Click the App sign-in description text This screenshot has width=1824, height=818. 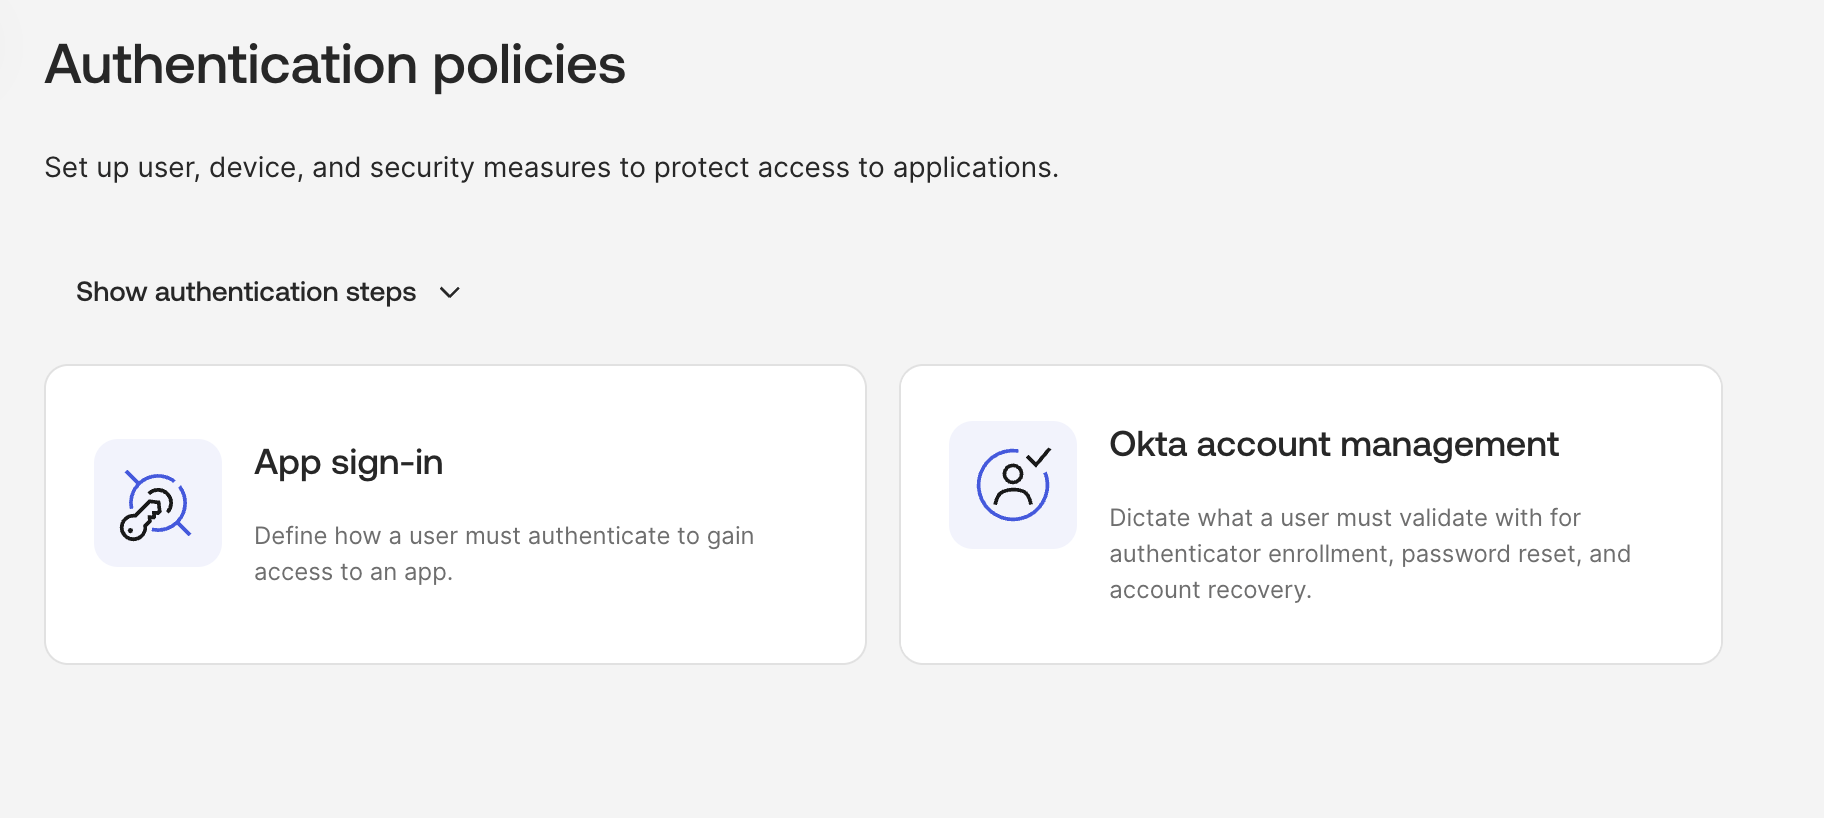[504, 553]
